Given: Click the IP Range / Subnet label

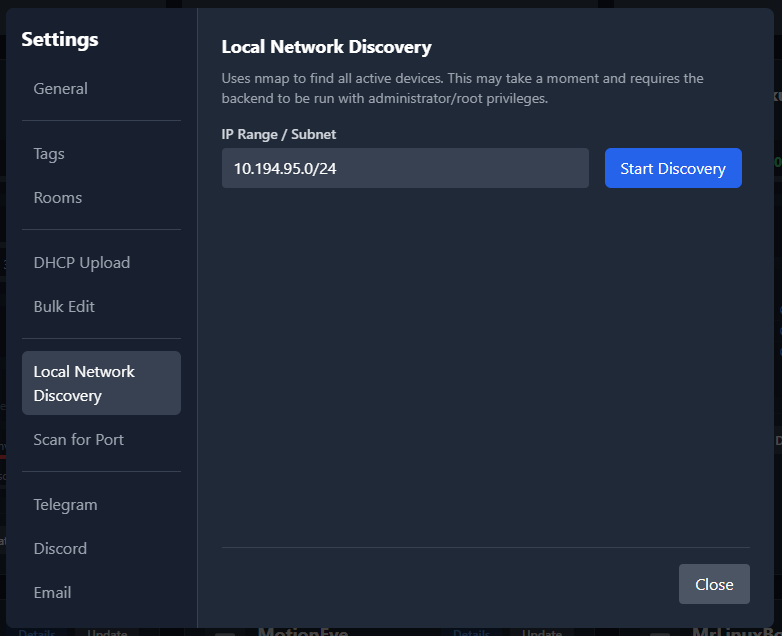Looking at the screenshot, I should point(279,134).
